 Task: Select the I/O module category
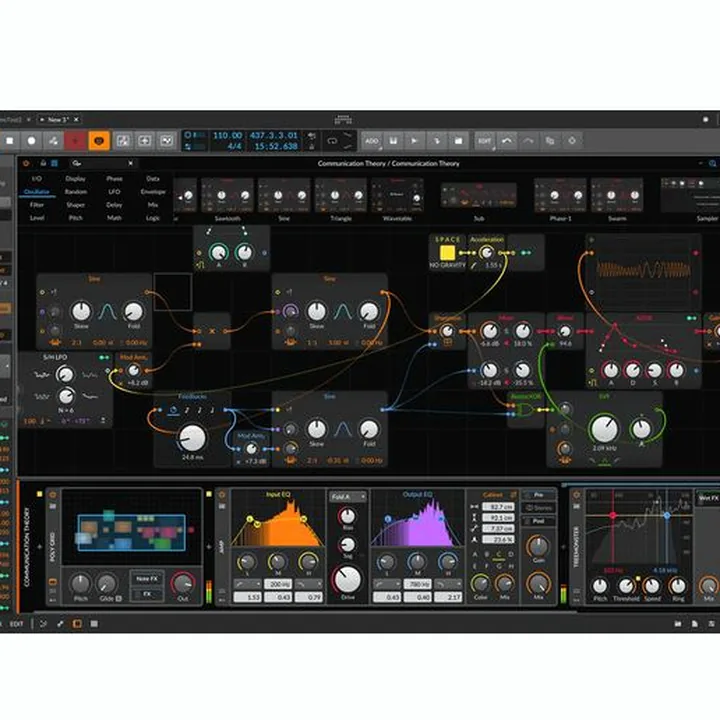(37, 178)
